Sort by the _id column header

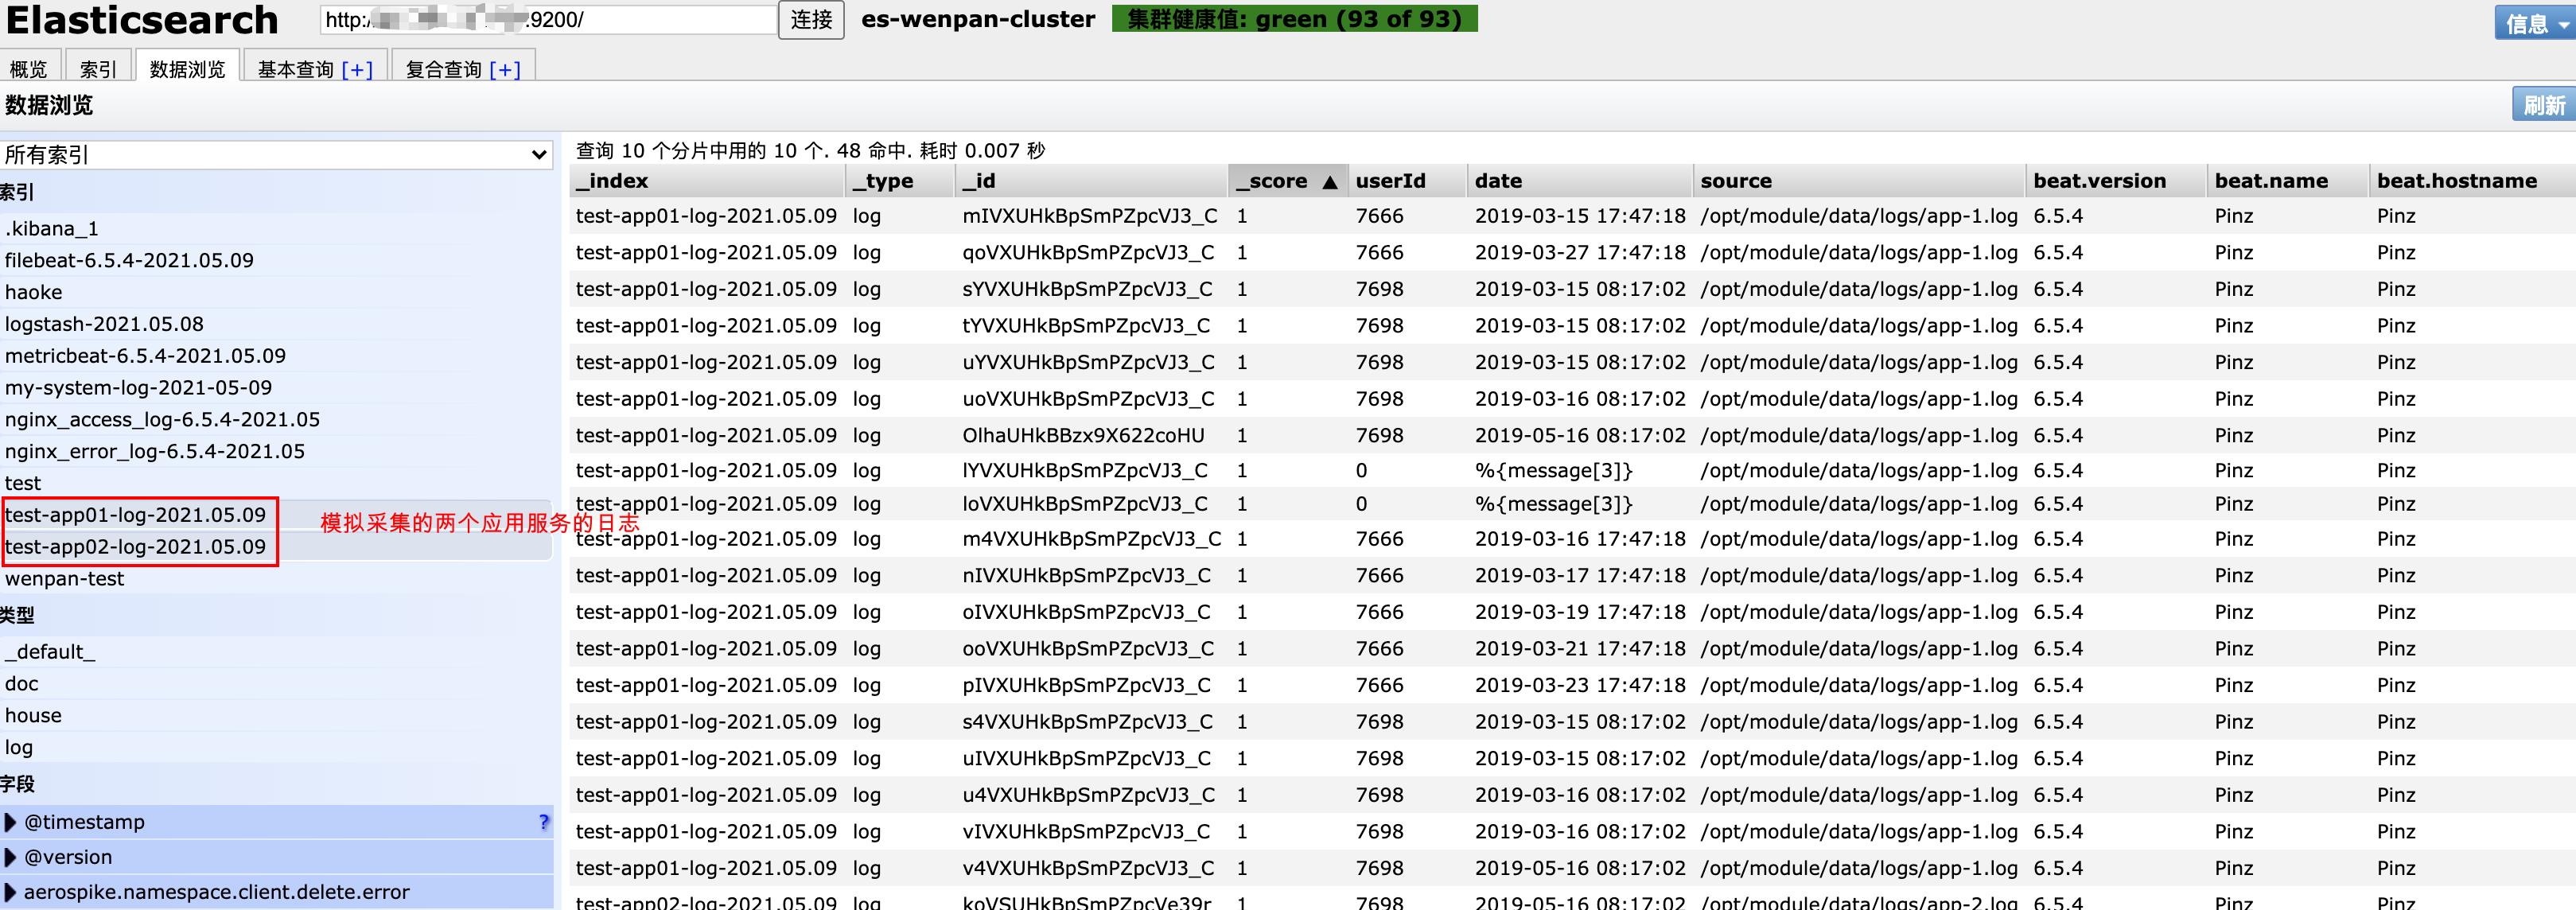coord(1092,181)
